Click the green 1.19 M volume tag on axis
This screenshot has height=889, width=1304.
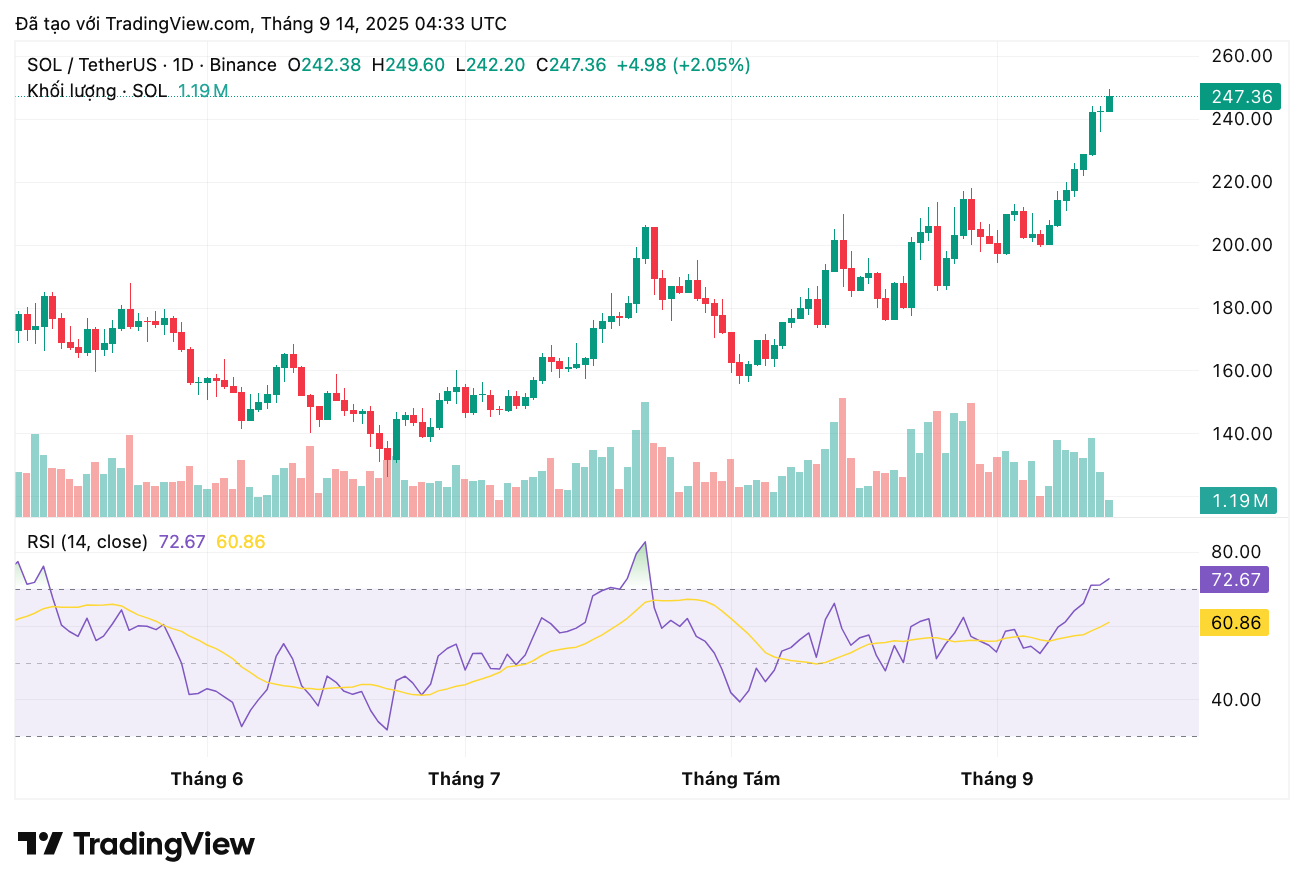(x=1239, y=500)
